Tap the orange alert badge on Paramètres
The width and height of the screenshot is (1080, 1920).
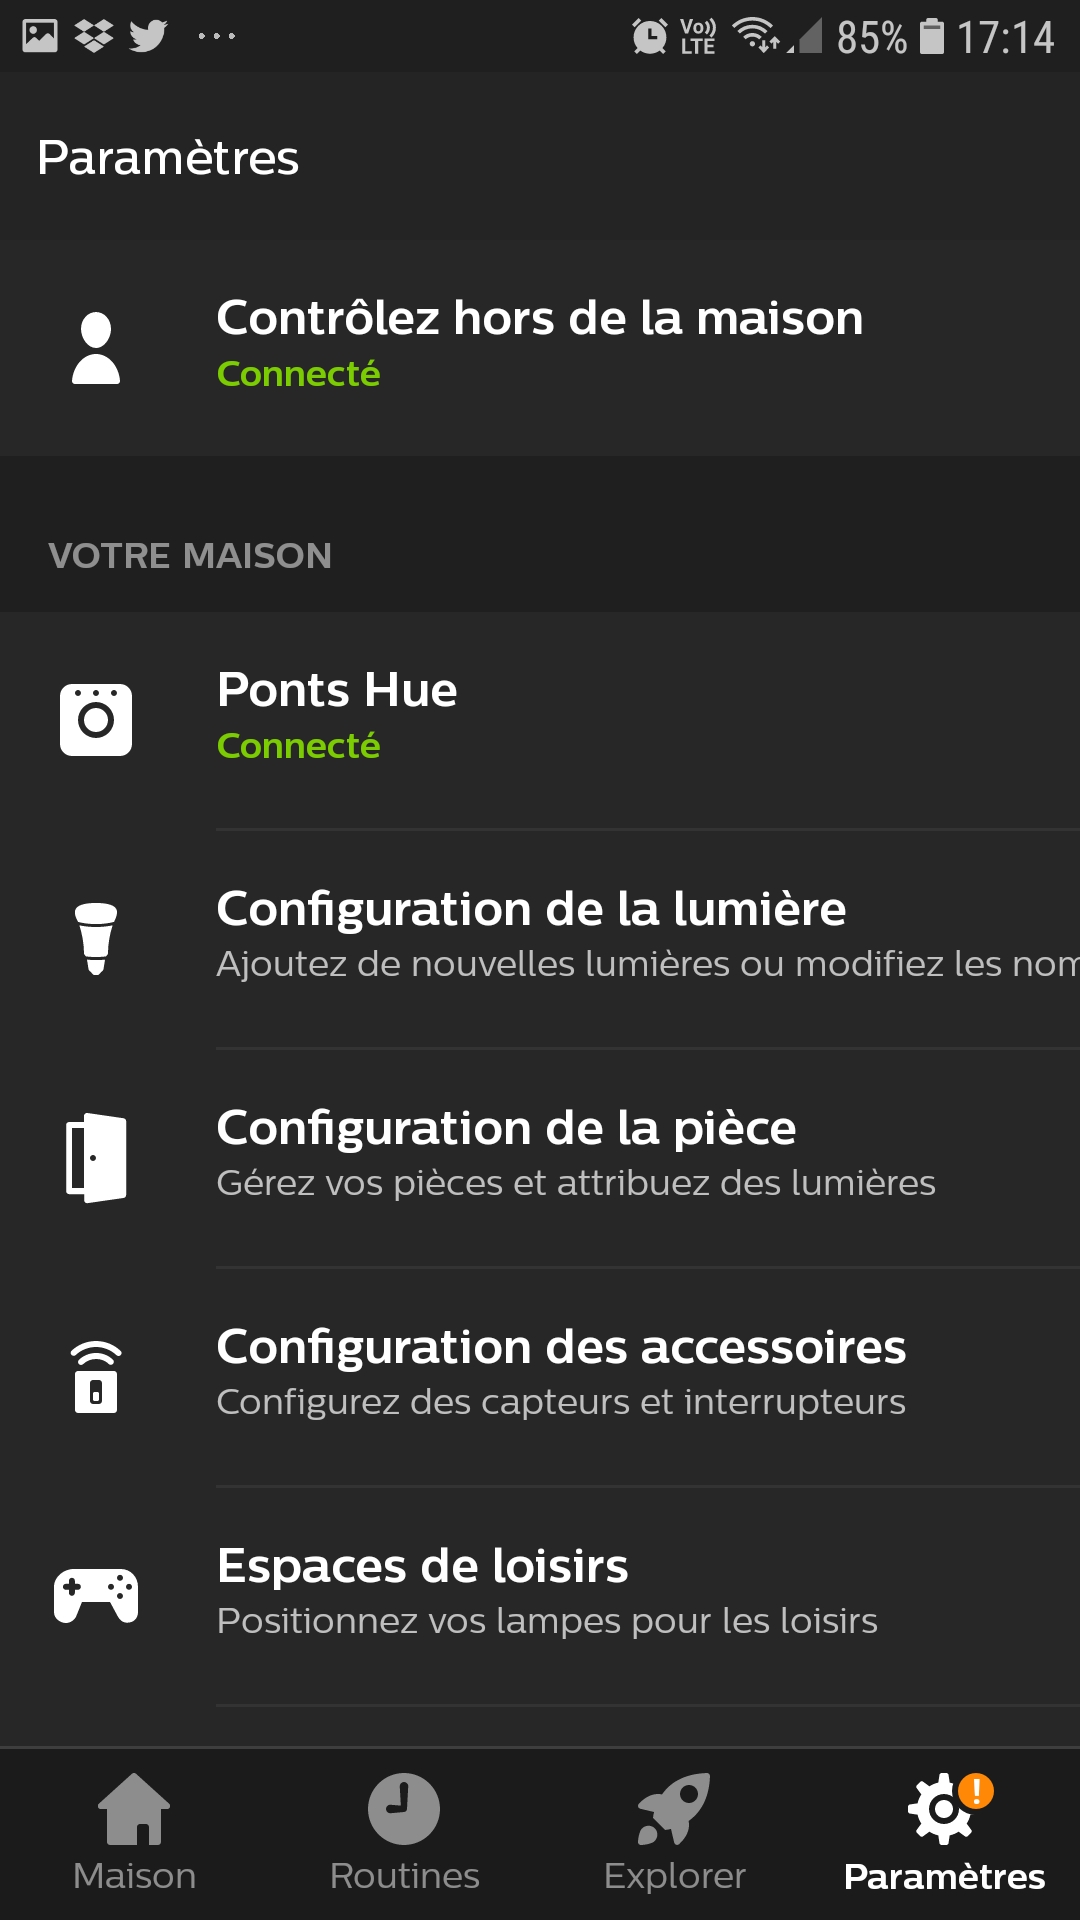[976, 1790]
